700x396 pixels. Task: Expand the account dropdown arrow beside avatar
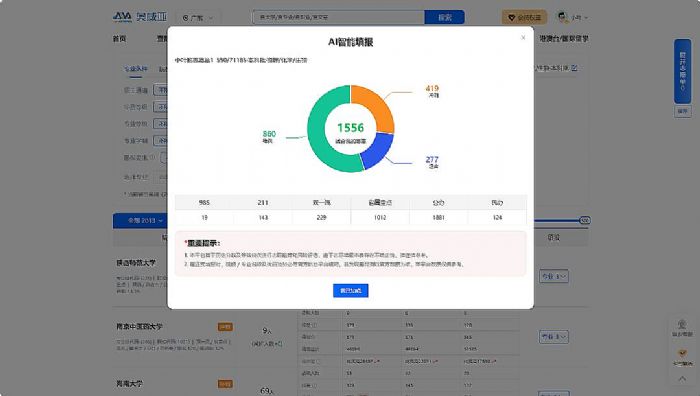click(x=586, y=18)
